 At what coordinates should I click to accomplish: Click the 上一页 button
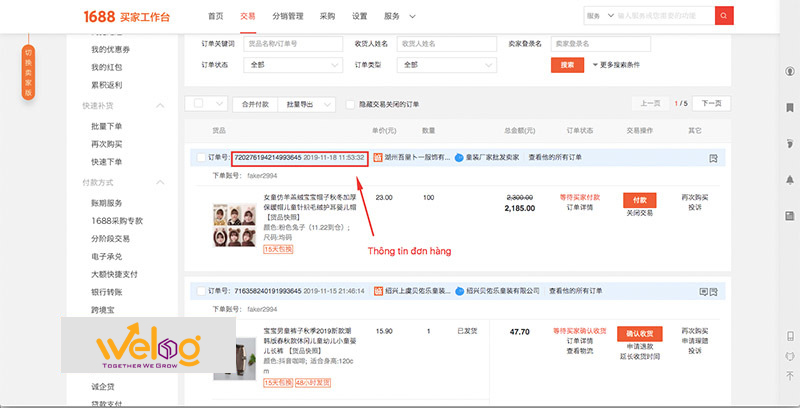(x=650, y=104)
